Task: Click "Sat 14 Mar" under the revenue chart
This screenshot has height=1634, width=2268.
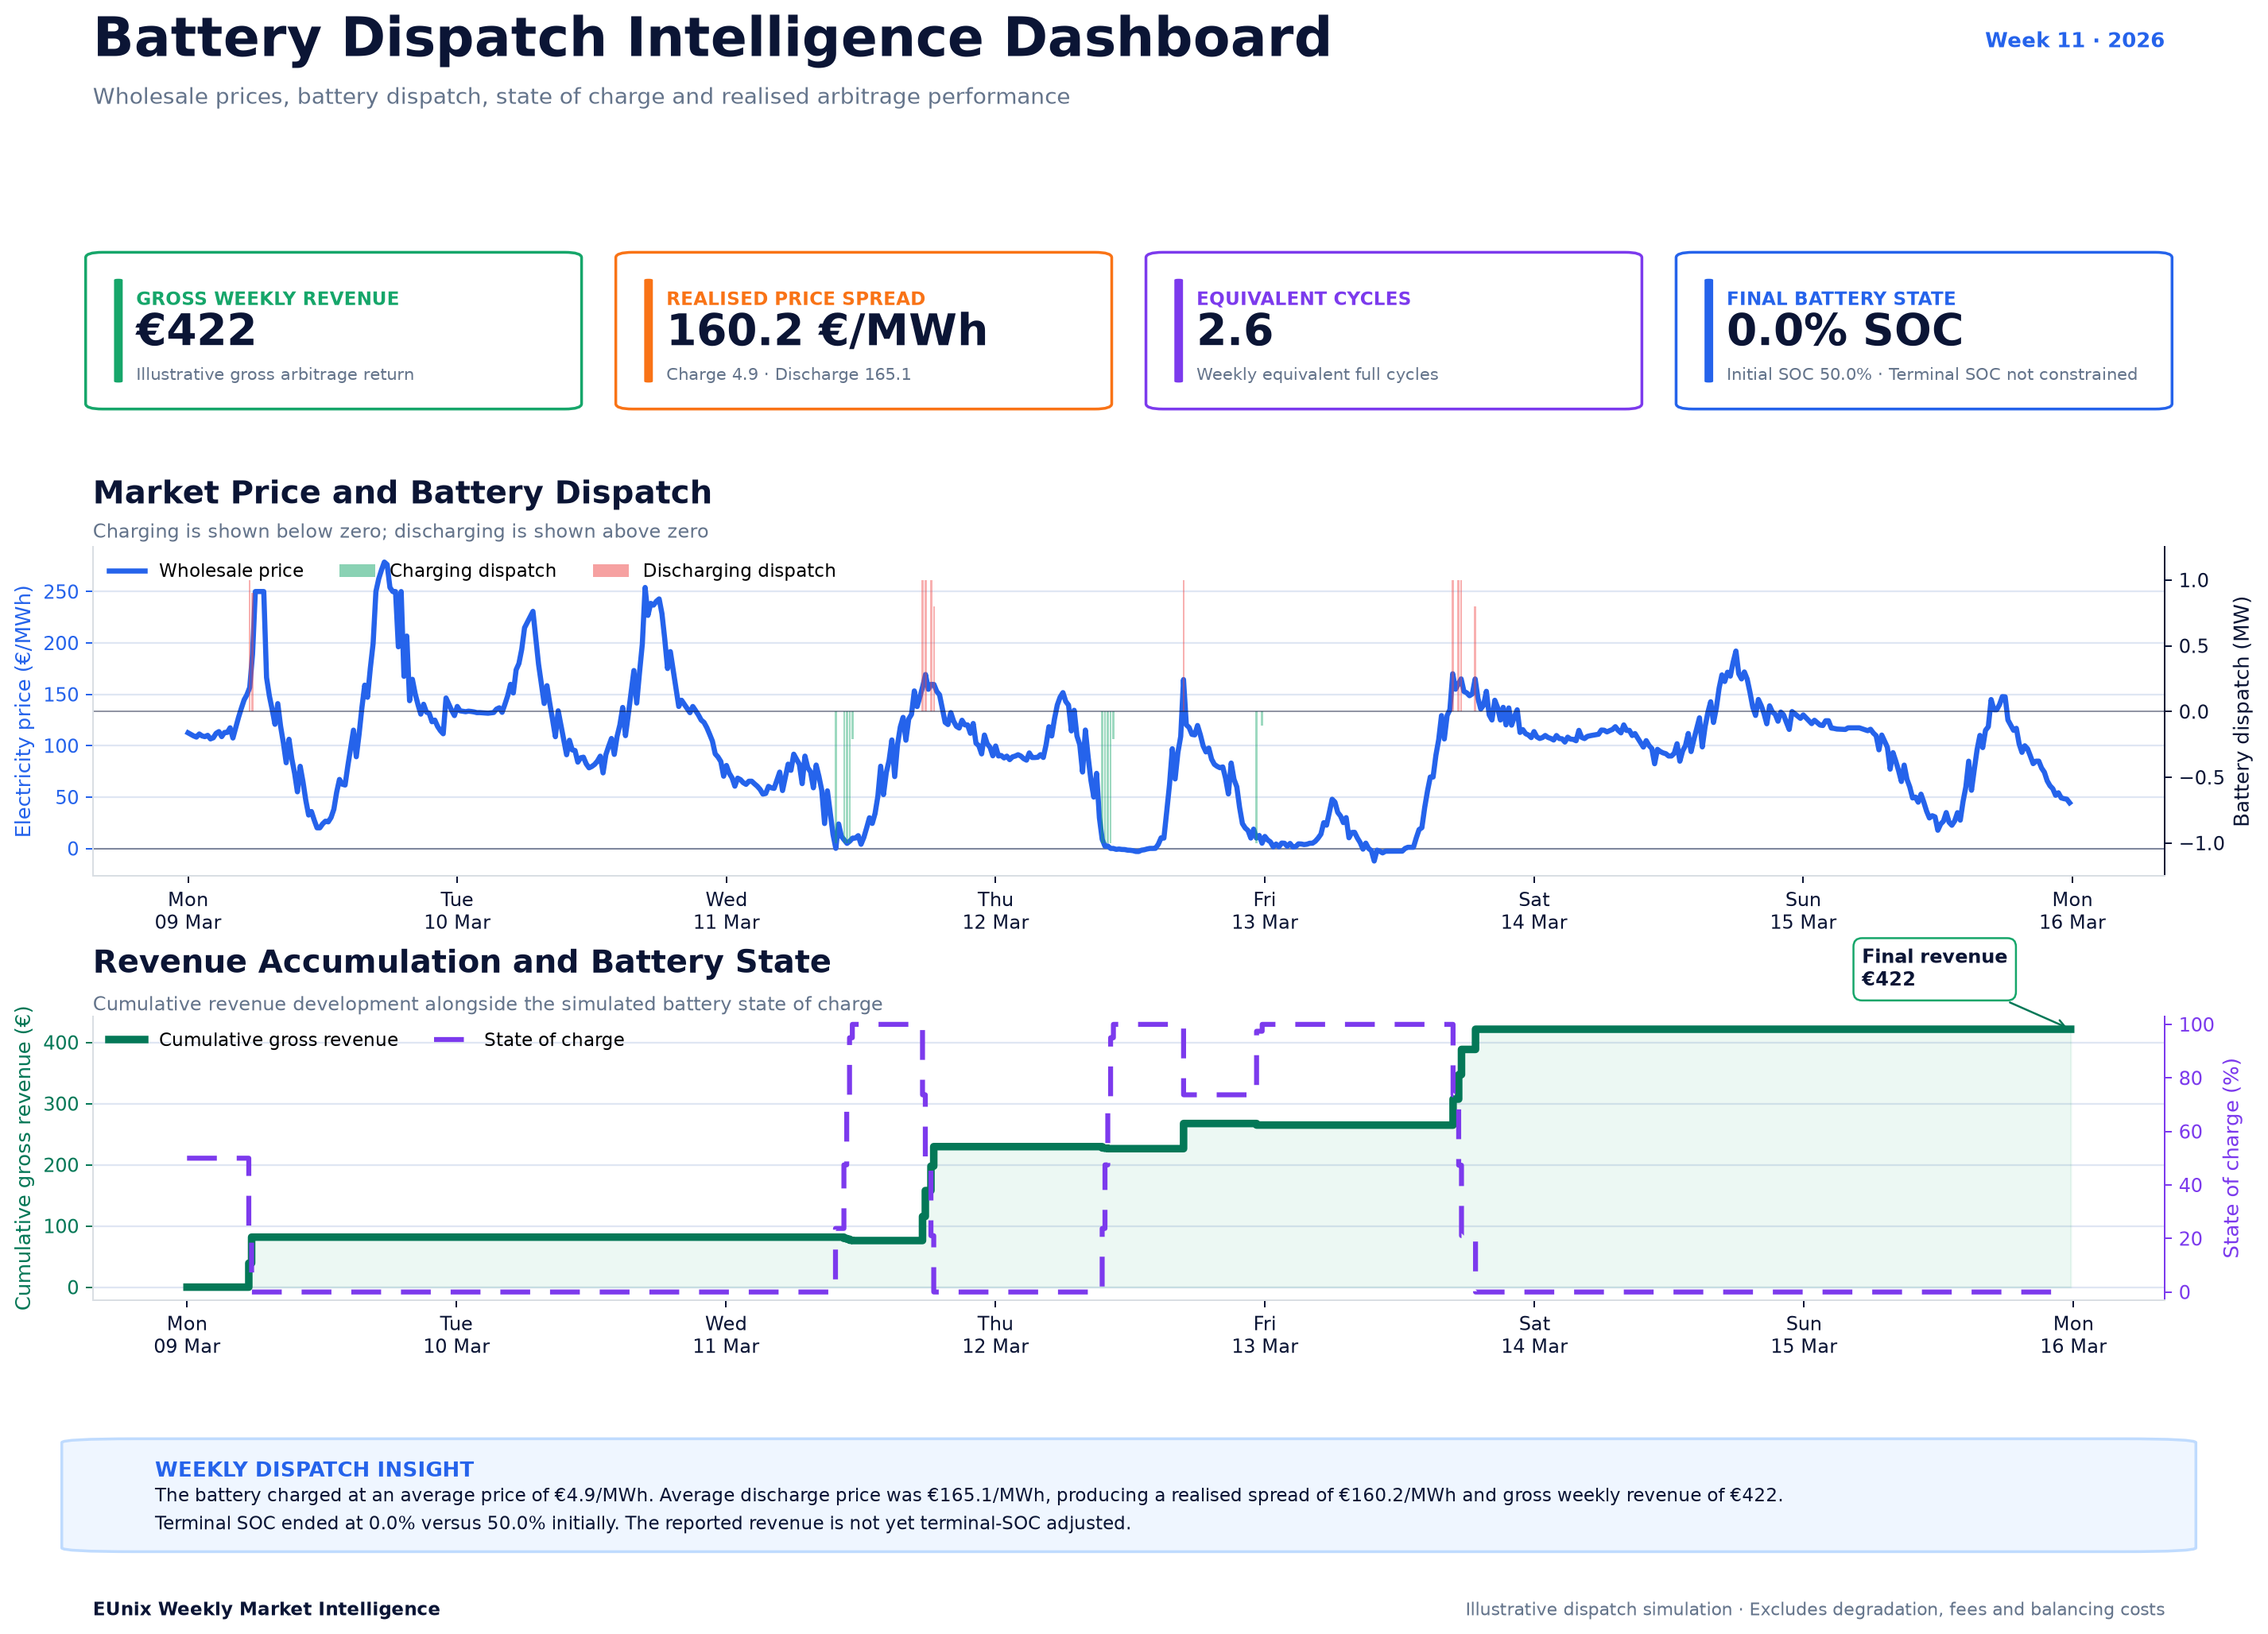Action: tap(1534, 1335)
